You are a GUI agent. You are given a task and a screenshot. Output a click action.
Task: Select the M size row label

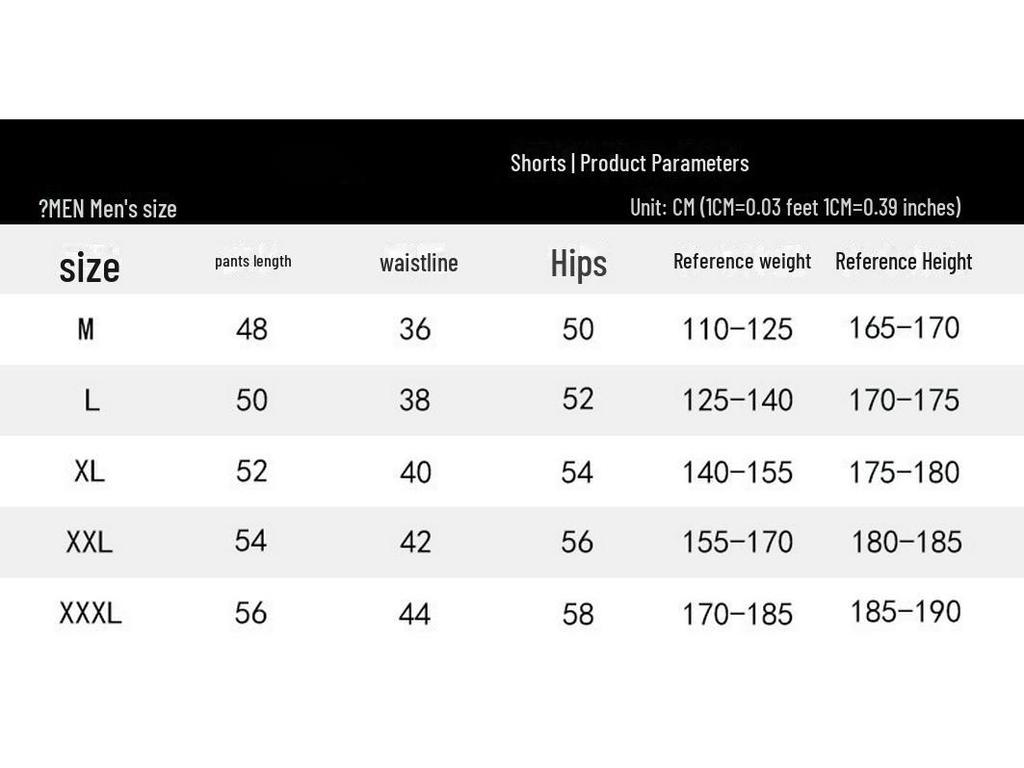coord(86,329)
